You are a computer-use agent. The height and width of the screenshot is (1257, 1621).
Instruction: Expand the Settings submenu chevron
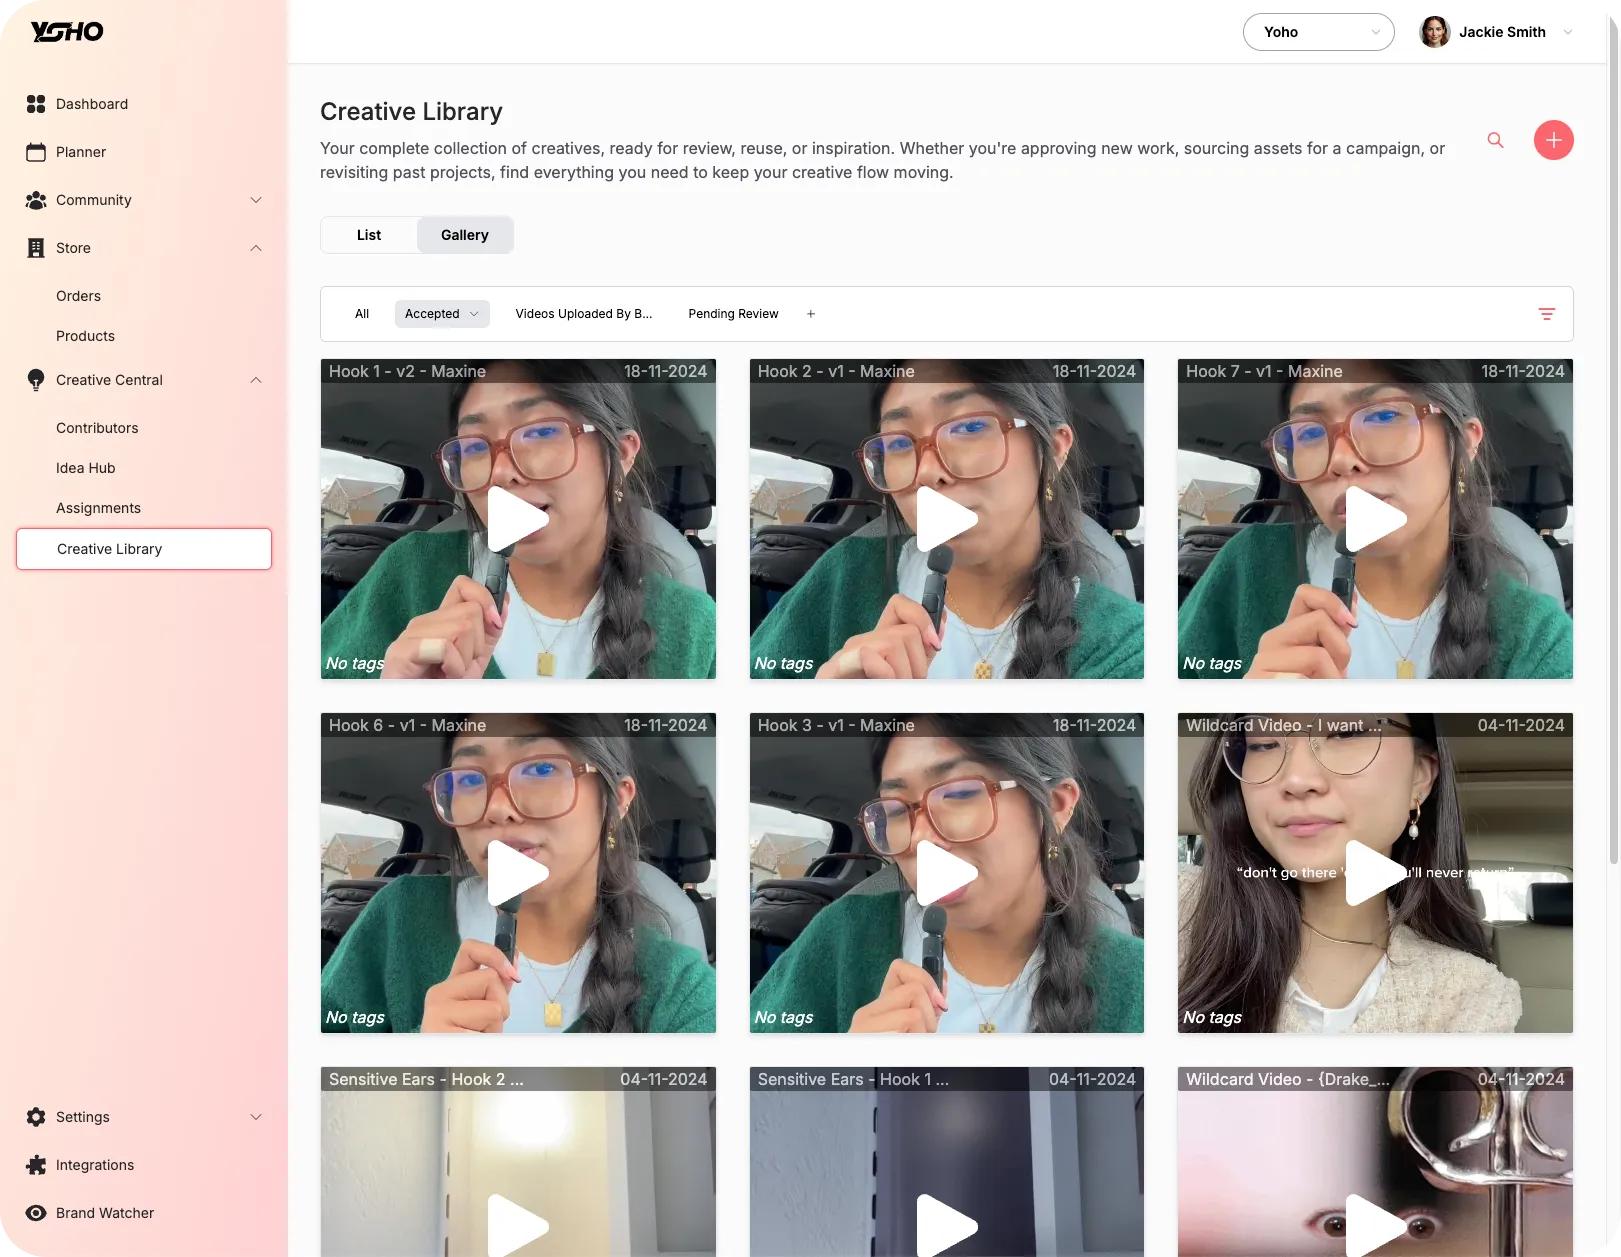pyautogui.click(x=256, y=1117)
